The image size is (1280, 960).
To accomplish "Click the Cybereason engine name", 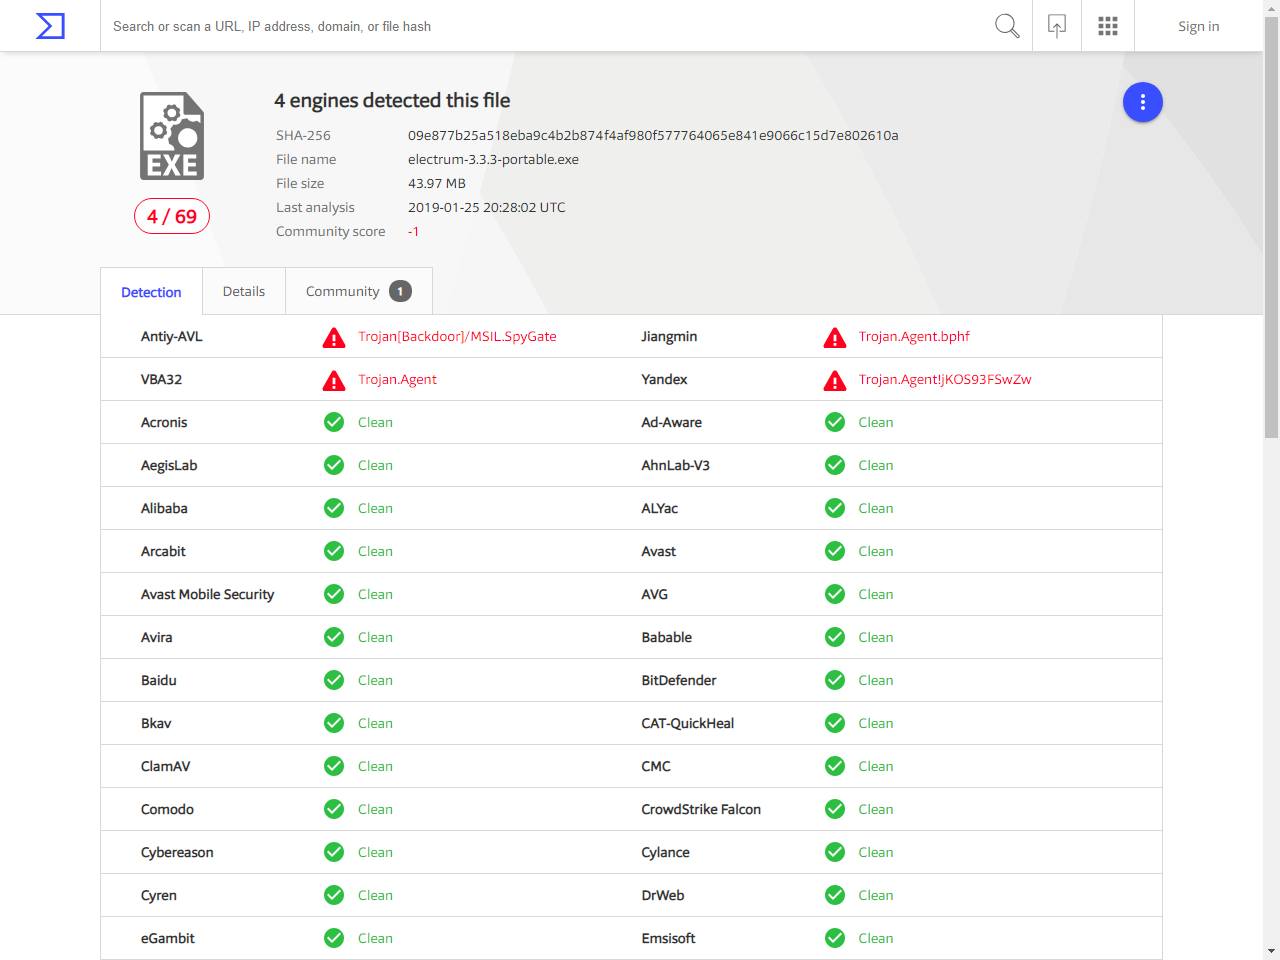I will point(177,852).
